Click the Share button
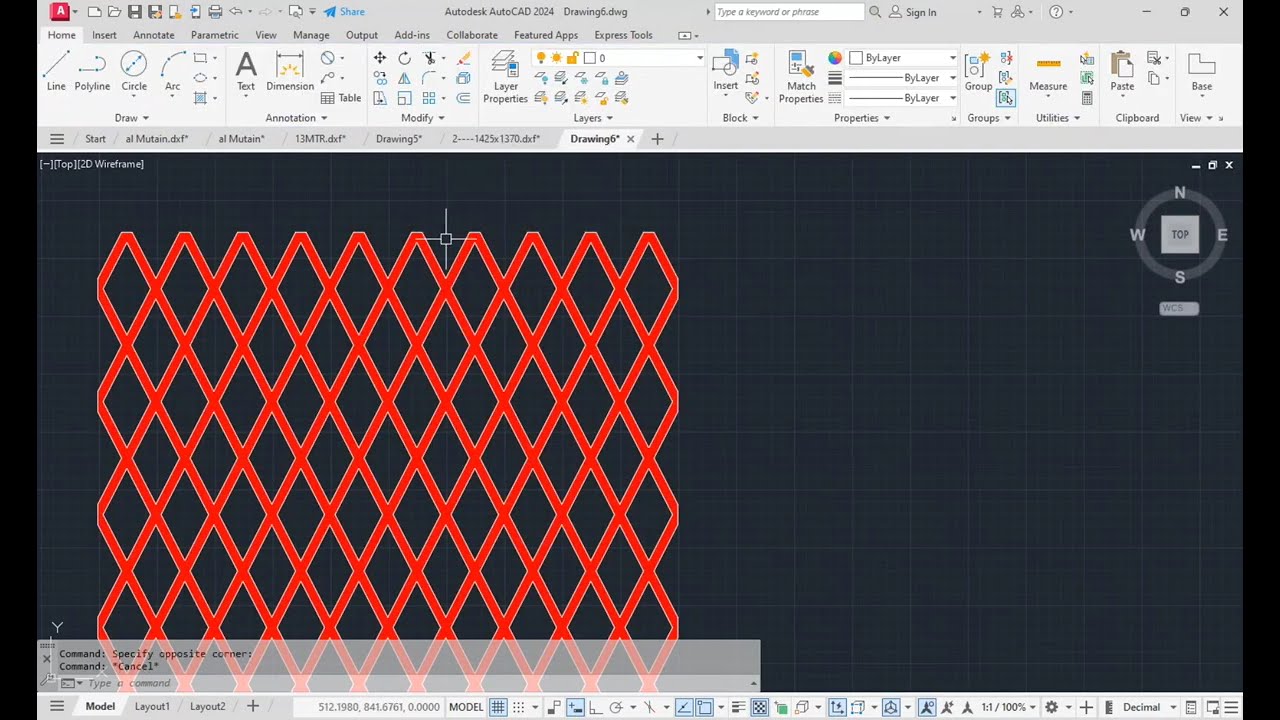1280x720 pixels. (344, 12)
